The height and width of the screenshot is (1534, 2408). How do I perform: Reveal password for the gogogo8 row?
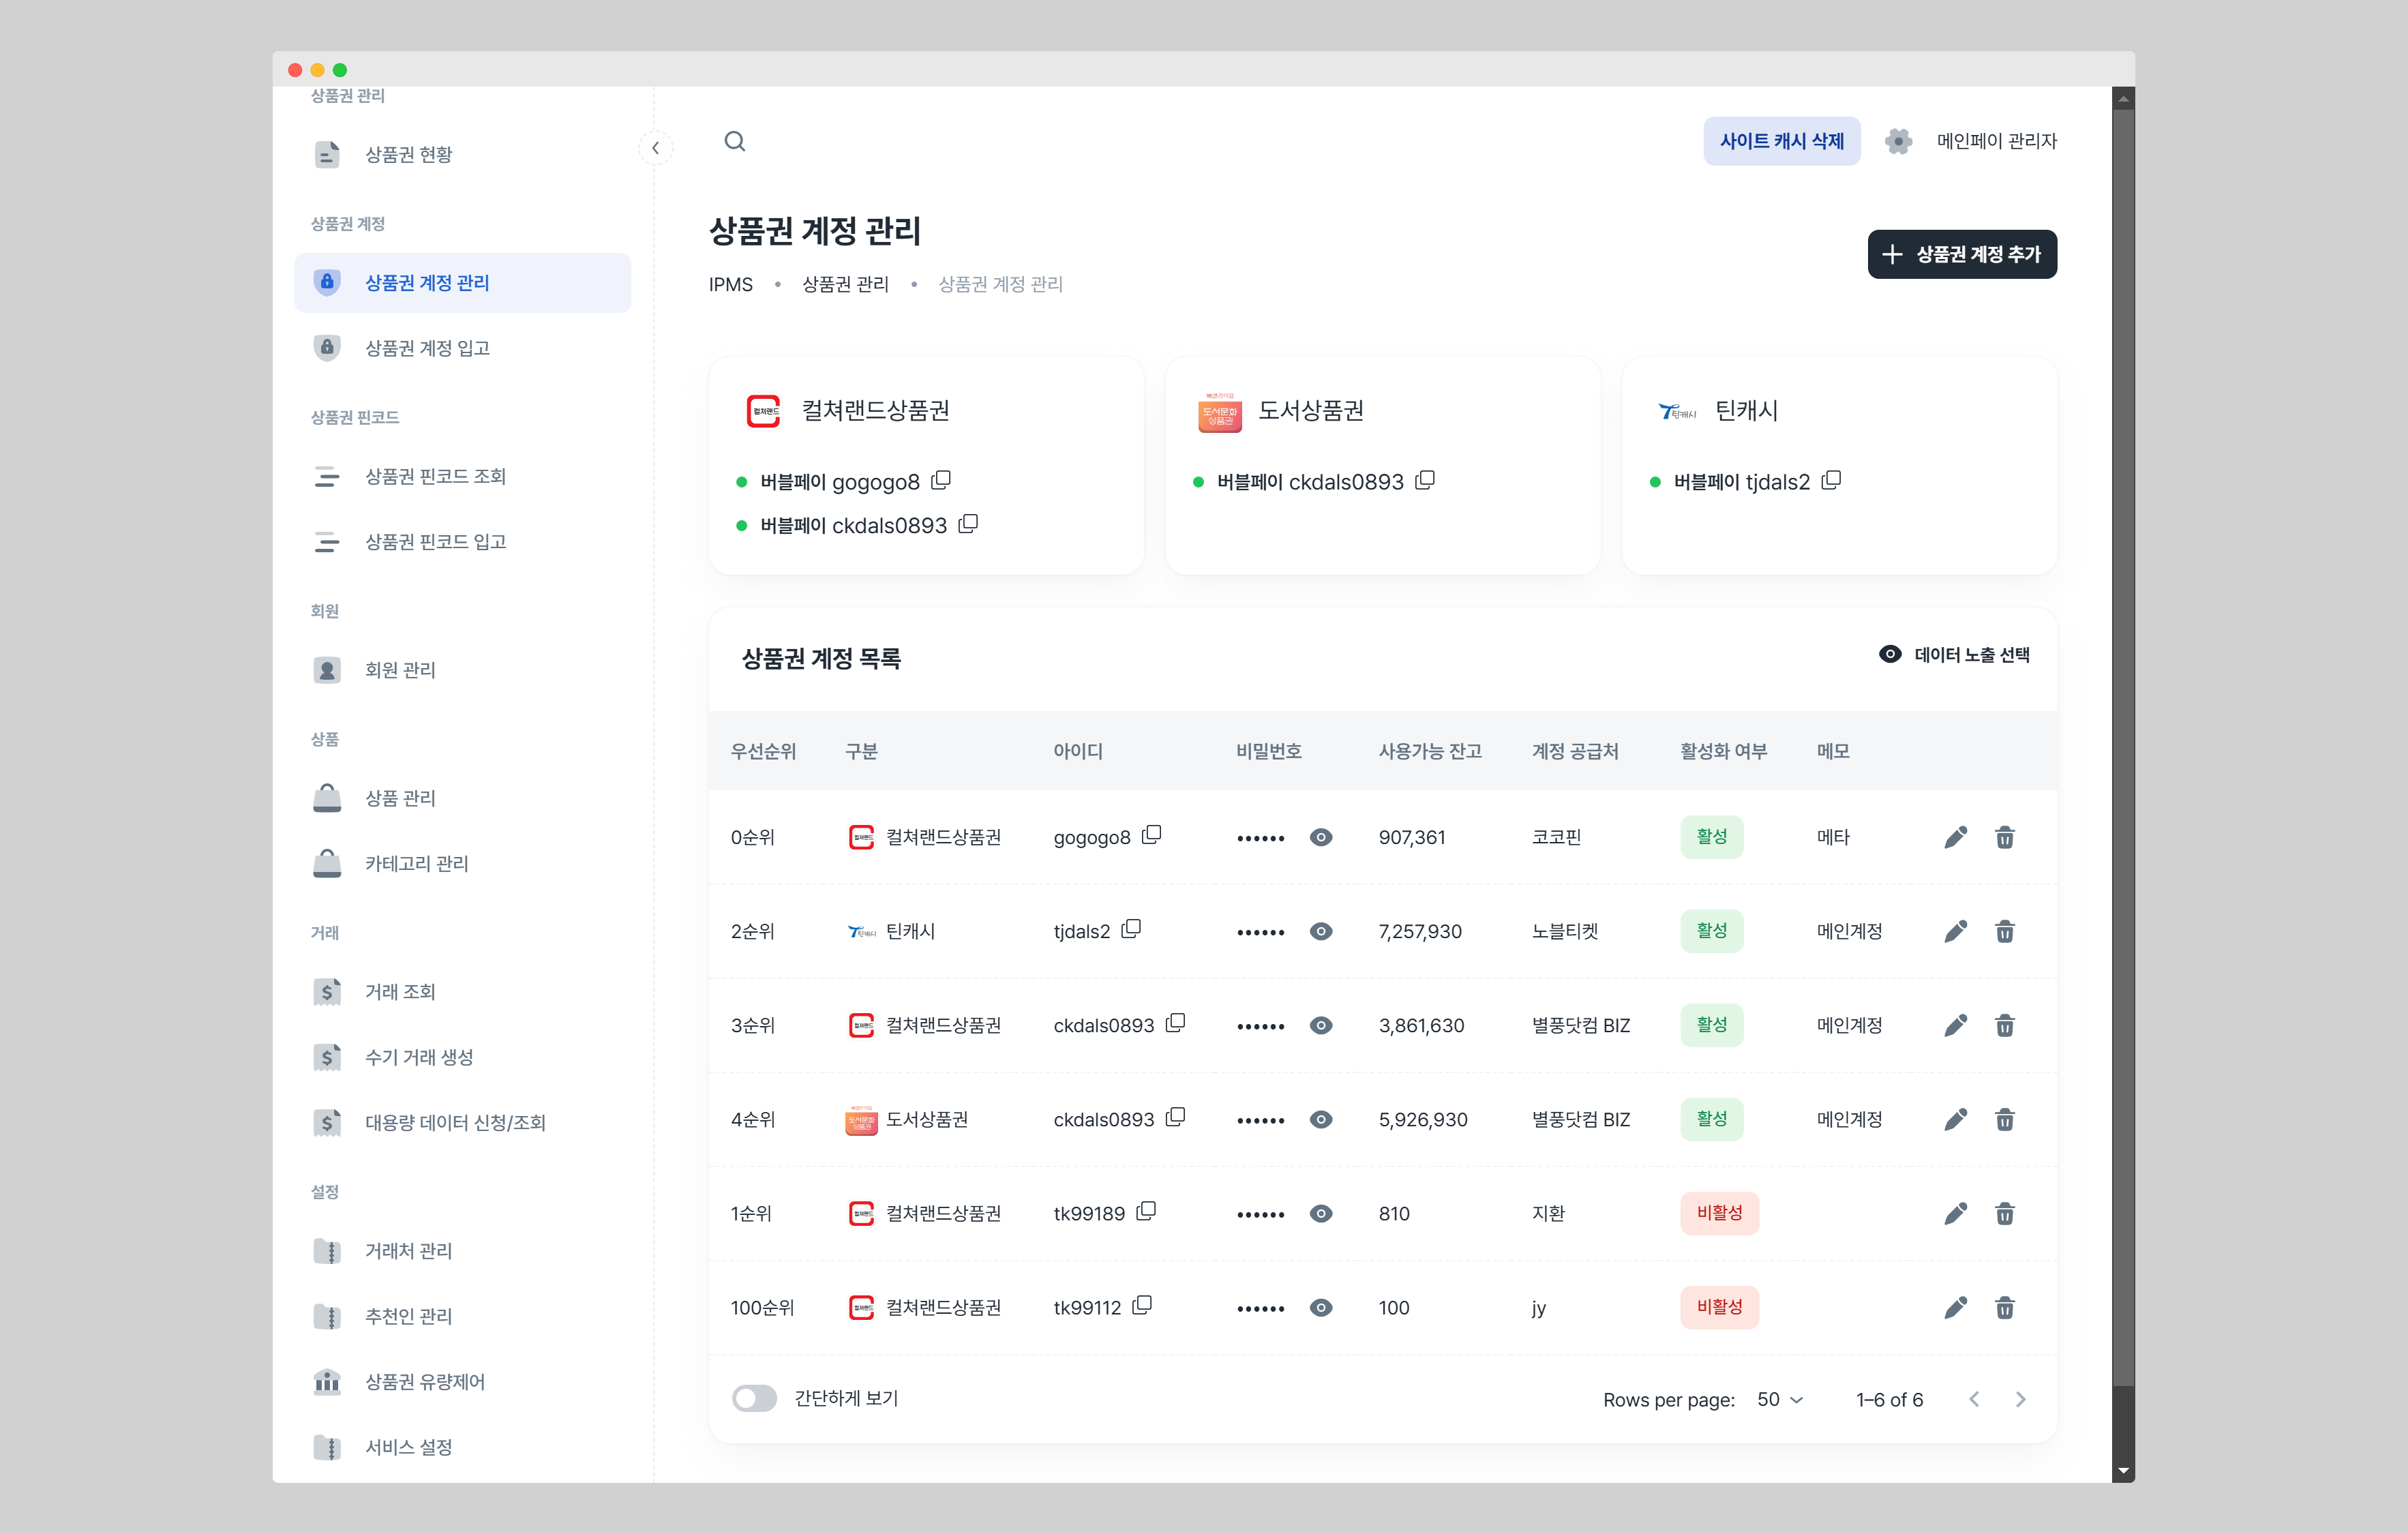pyautogui.click(x=1320, y=837)
